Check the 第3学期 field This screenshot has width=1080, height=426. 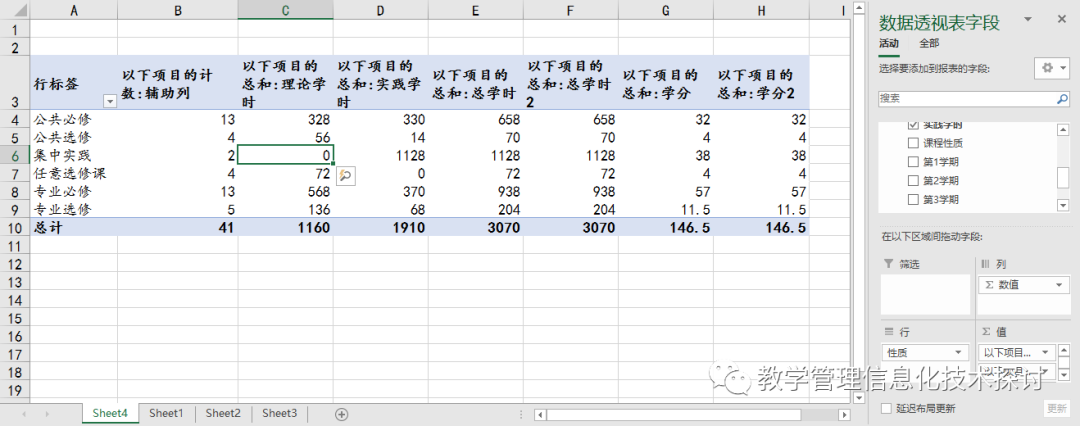(913, 200)
